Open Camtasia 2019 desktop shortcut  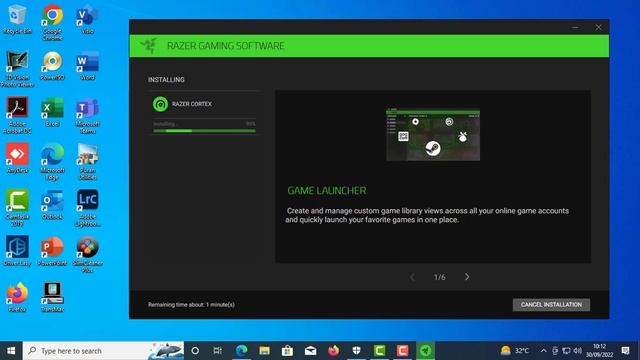coord(17,208)
